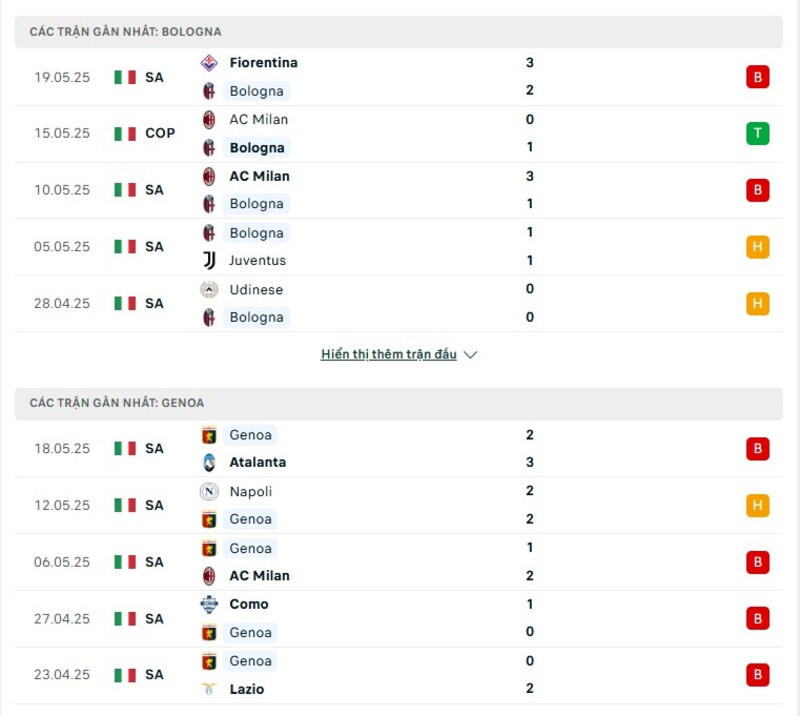Click the Udinese club crest icon
This screenshot has width=800, height=716.
pyautogui.click(x=209, y=289)
